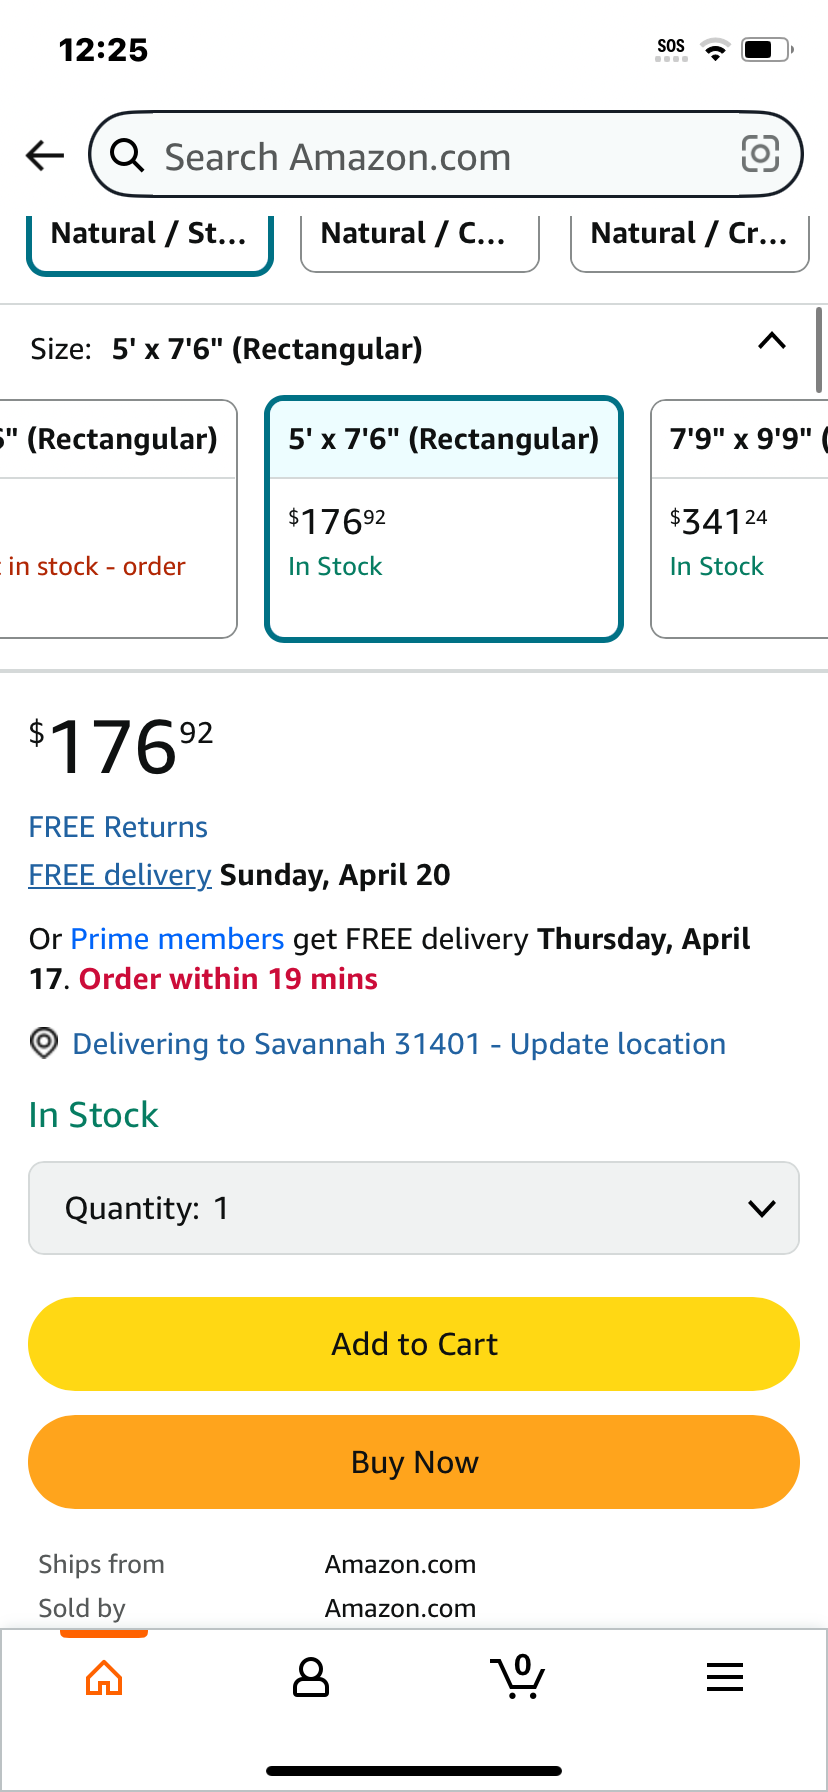Image resolution: width=828 pixels, height=1792 pixels.
Task: Collapse the Size section chevron
Action: click(x=772, y=341)
